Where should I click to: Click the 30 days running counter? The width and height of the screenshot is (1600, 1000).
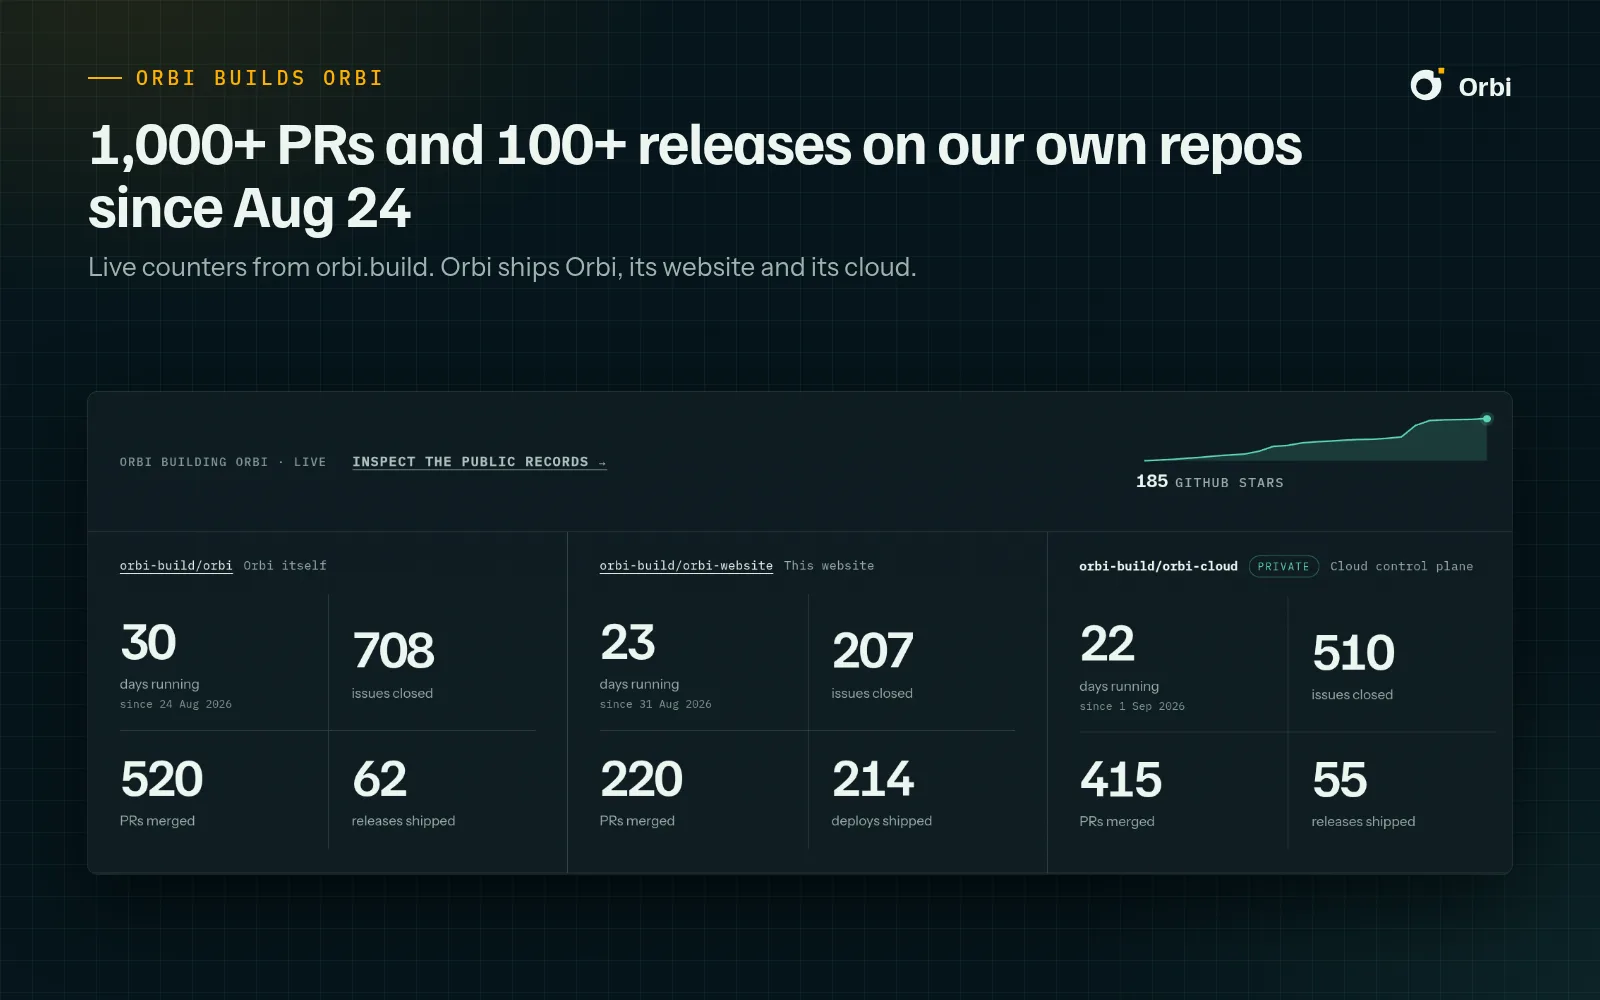click(x=176, y=666)
